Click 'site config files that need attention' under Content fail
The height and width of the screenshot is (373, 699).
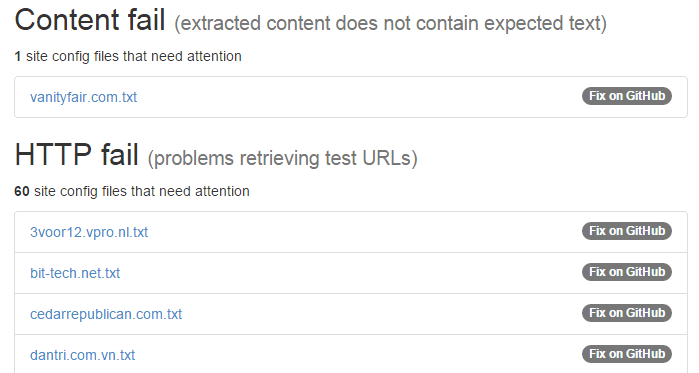pos(134,57)
